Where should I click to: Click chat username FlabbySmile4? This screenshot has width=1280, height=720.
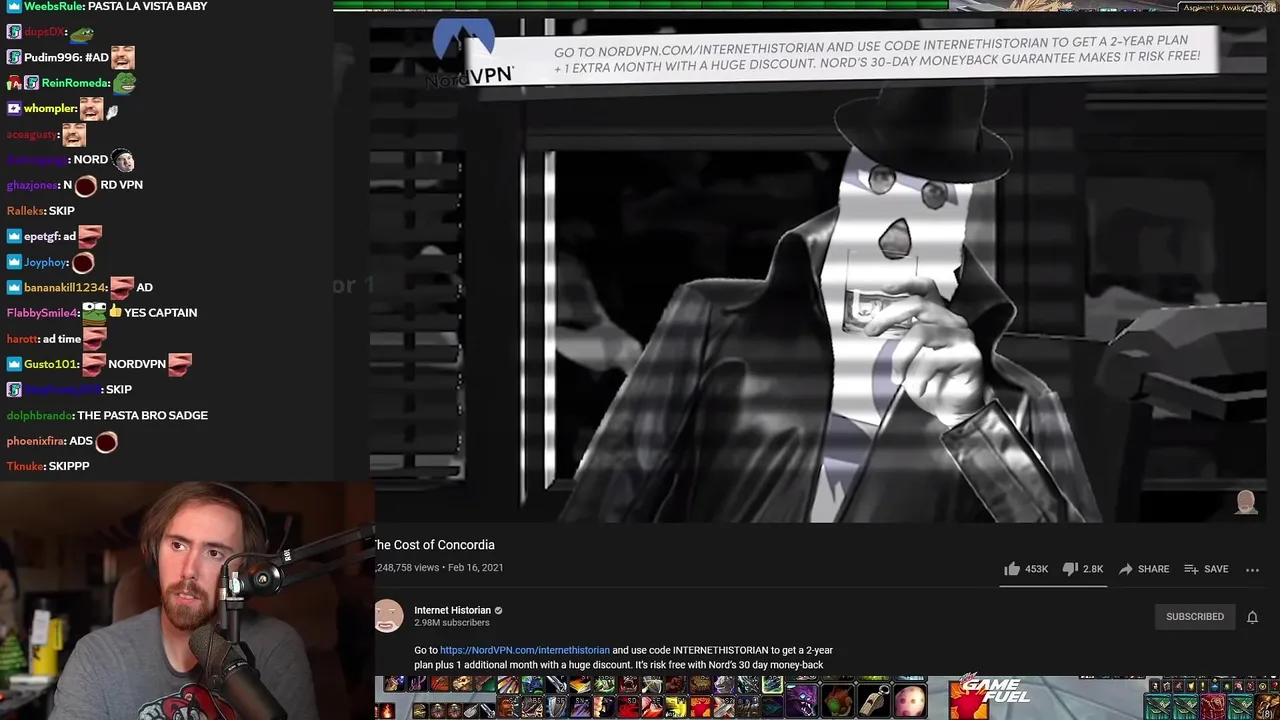point(42,313)
